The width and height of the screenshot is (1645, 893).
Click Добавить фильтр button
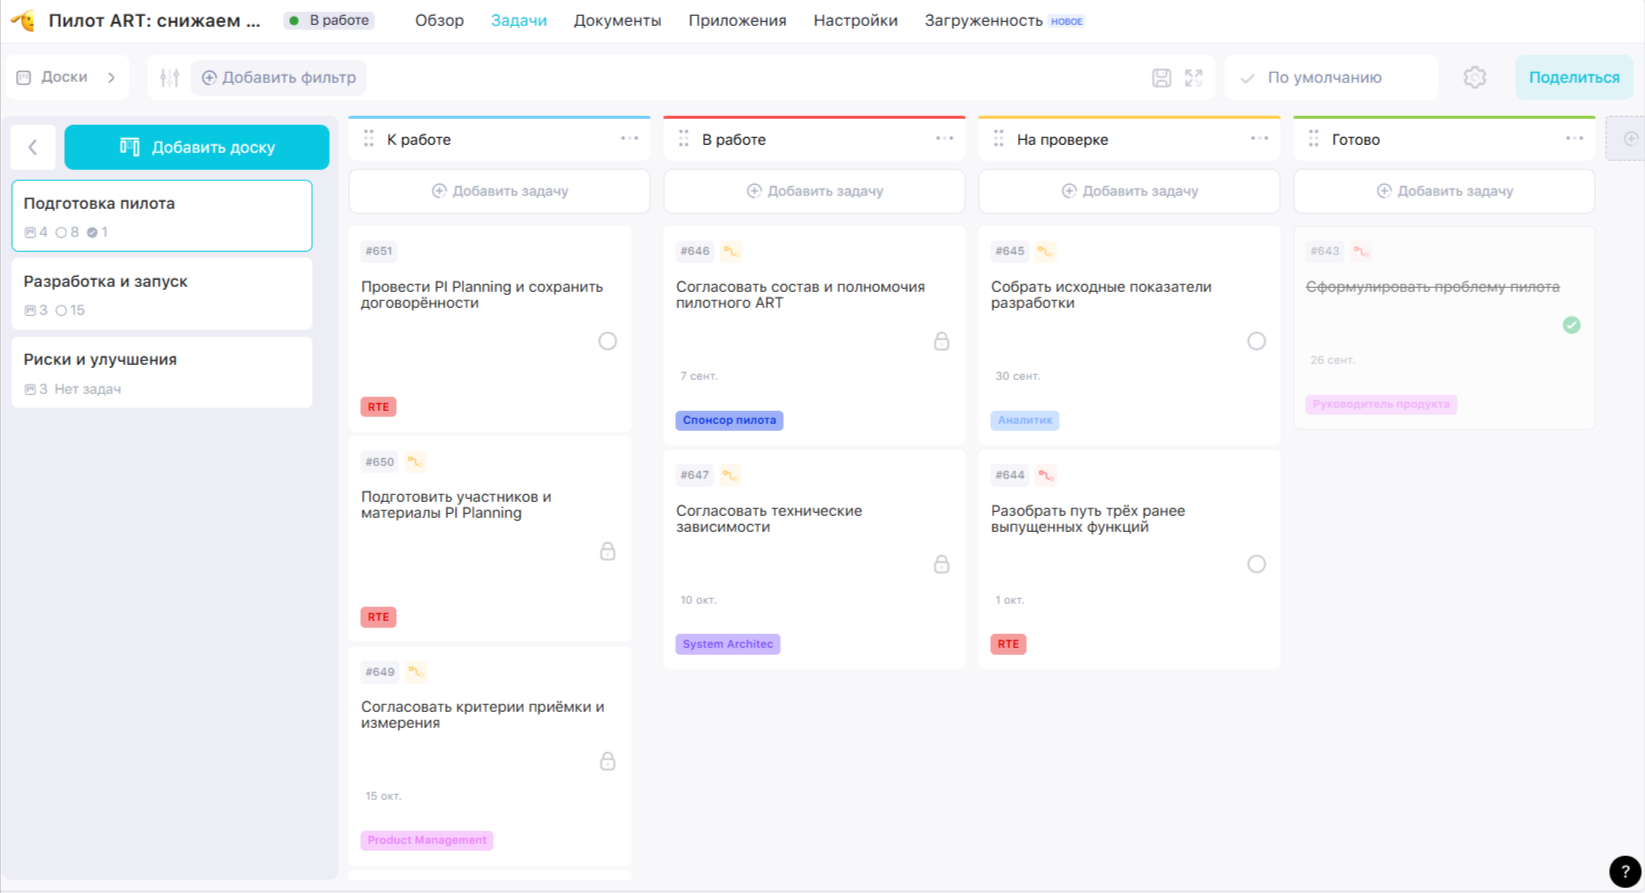coord(279,77)
